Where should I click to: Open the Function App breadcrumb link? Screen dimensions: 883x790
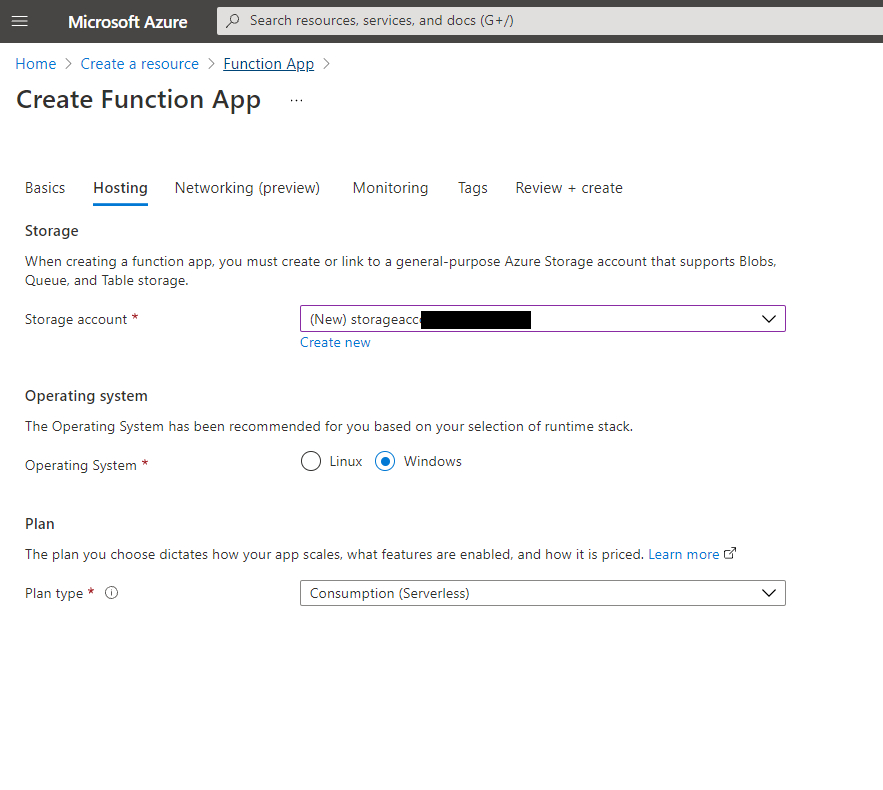pyautogui.click(x=269, y=64)
